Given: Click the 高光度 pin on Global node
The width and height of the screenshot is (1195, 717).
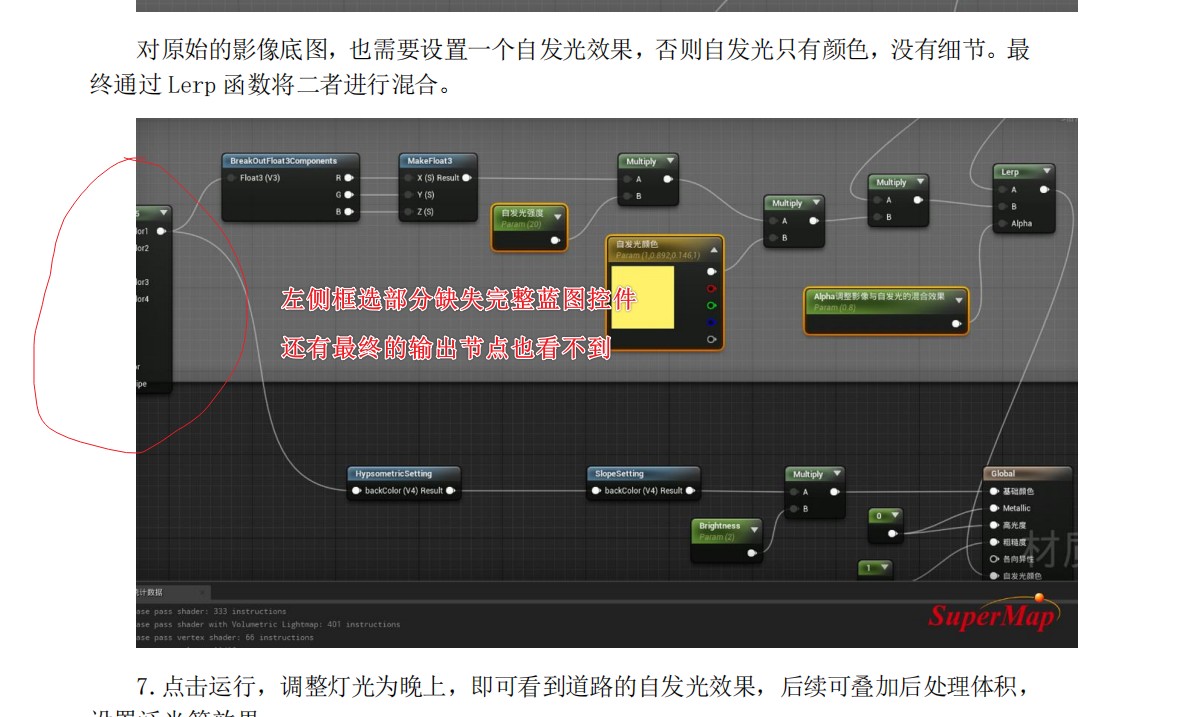Looking at the screenshot, I should [994, 525].
